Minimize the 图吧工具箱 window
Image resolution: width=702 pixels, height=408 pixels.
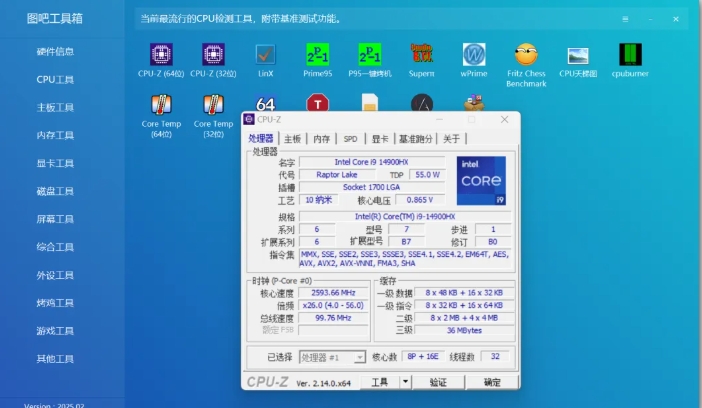click(x=650, y=19)
